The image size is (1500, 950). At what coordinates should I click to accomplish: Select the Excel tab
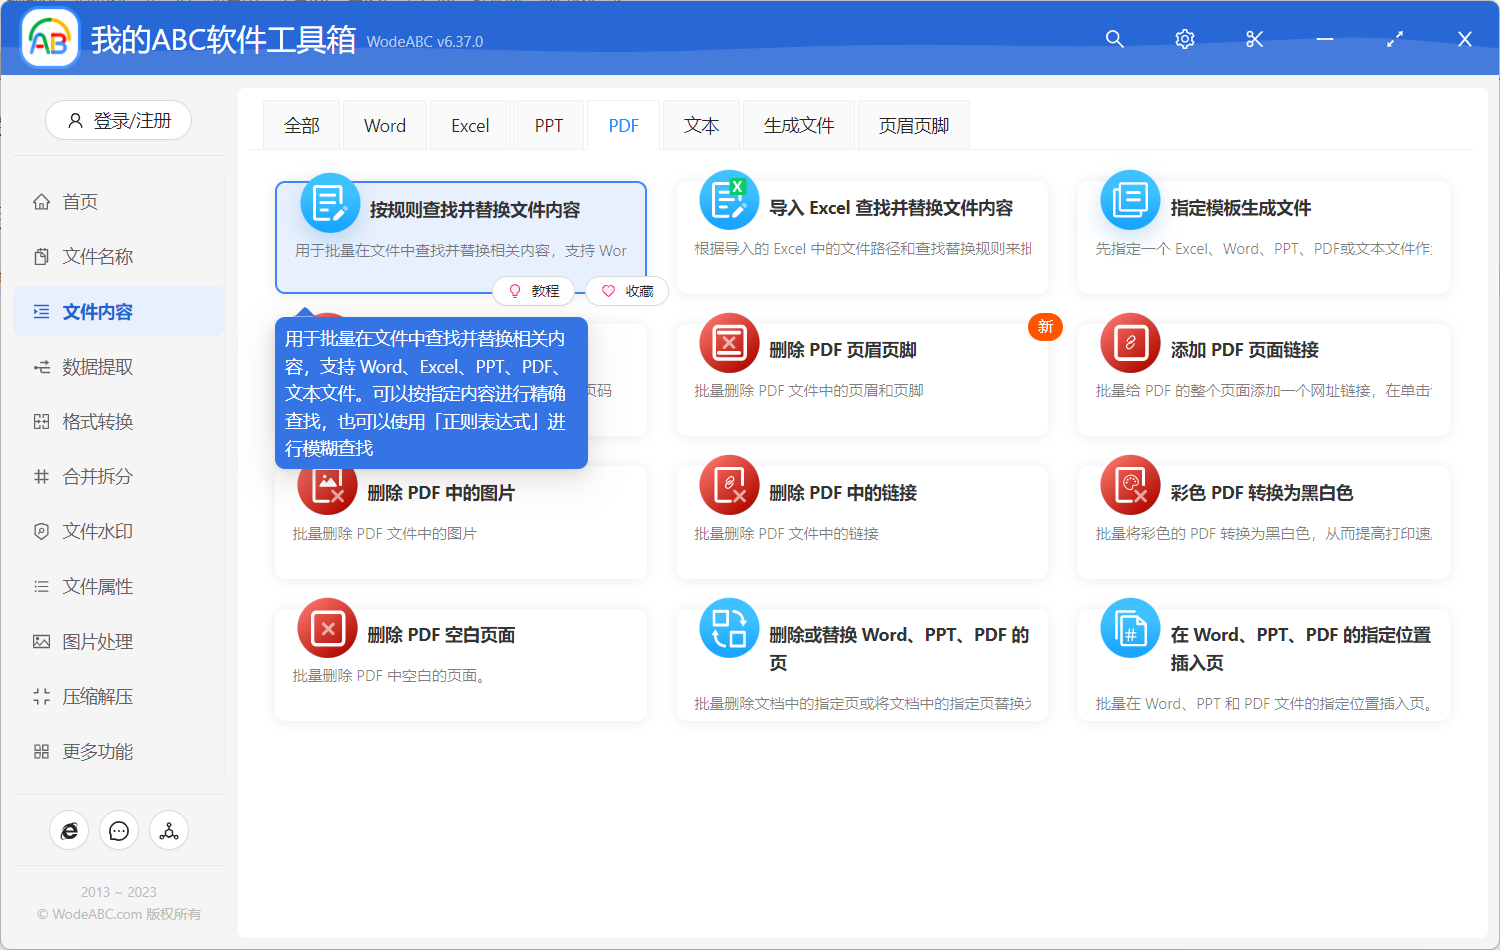pyautogui.click(x=470, y=126)
